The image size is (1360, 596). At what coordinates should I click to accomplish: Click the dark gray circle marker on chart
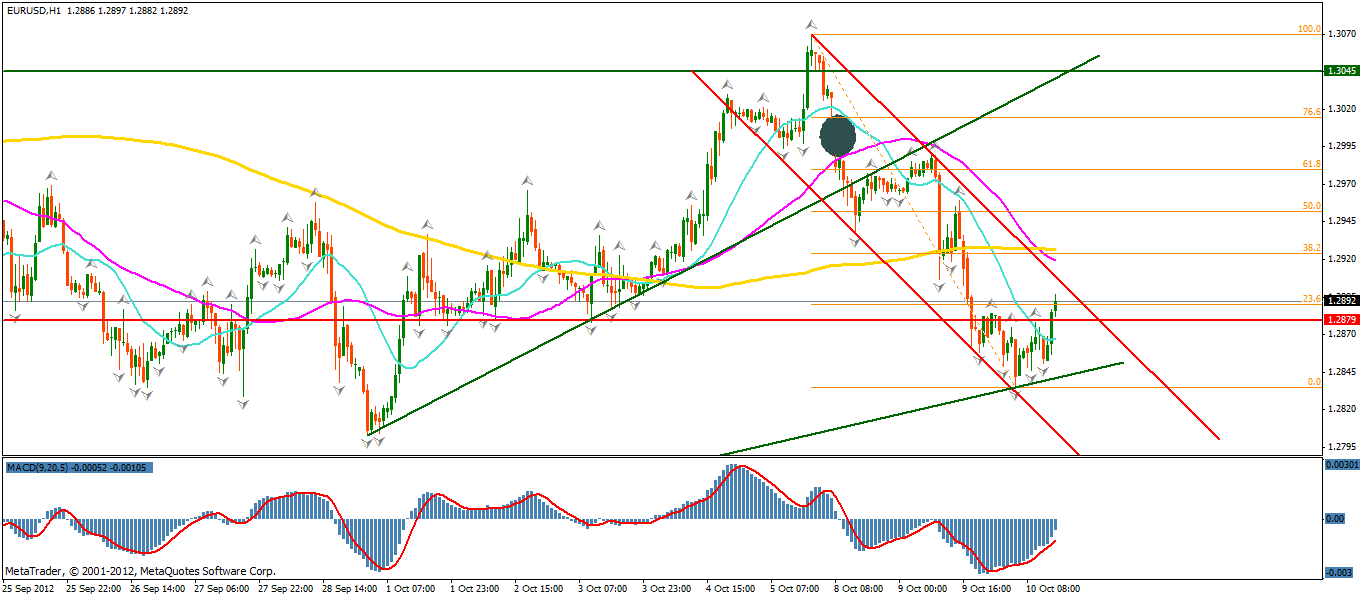[837, 134]
